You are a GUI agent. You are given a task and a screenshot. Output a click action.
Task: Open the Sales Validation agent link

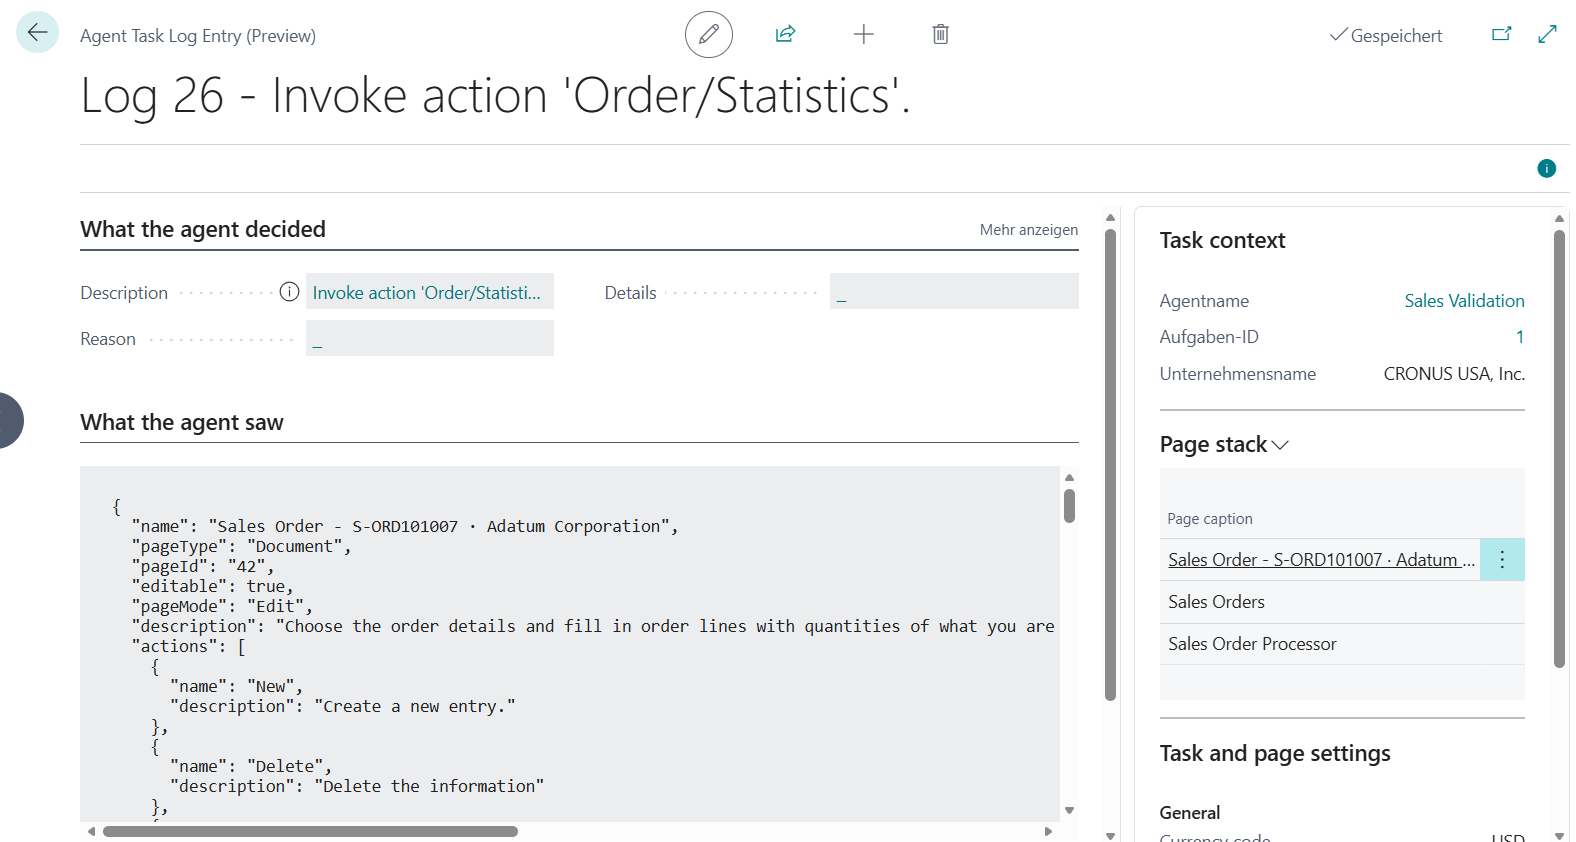(x=1464, y=301)
